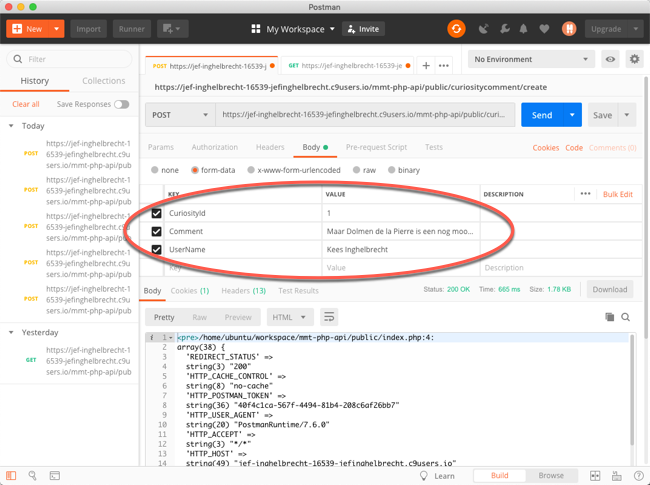Uncheck the Comment row checkbox

(156, 231)
